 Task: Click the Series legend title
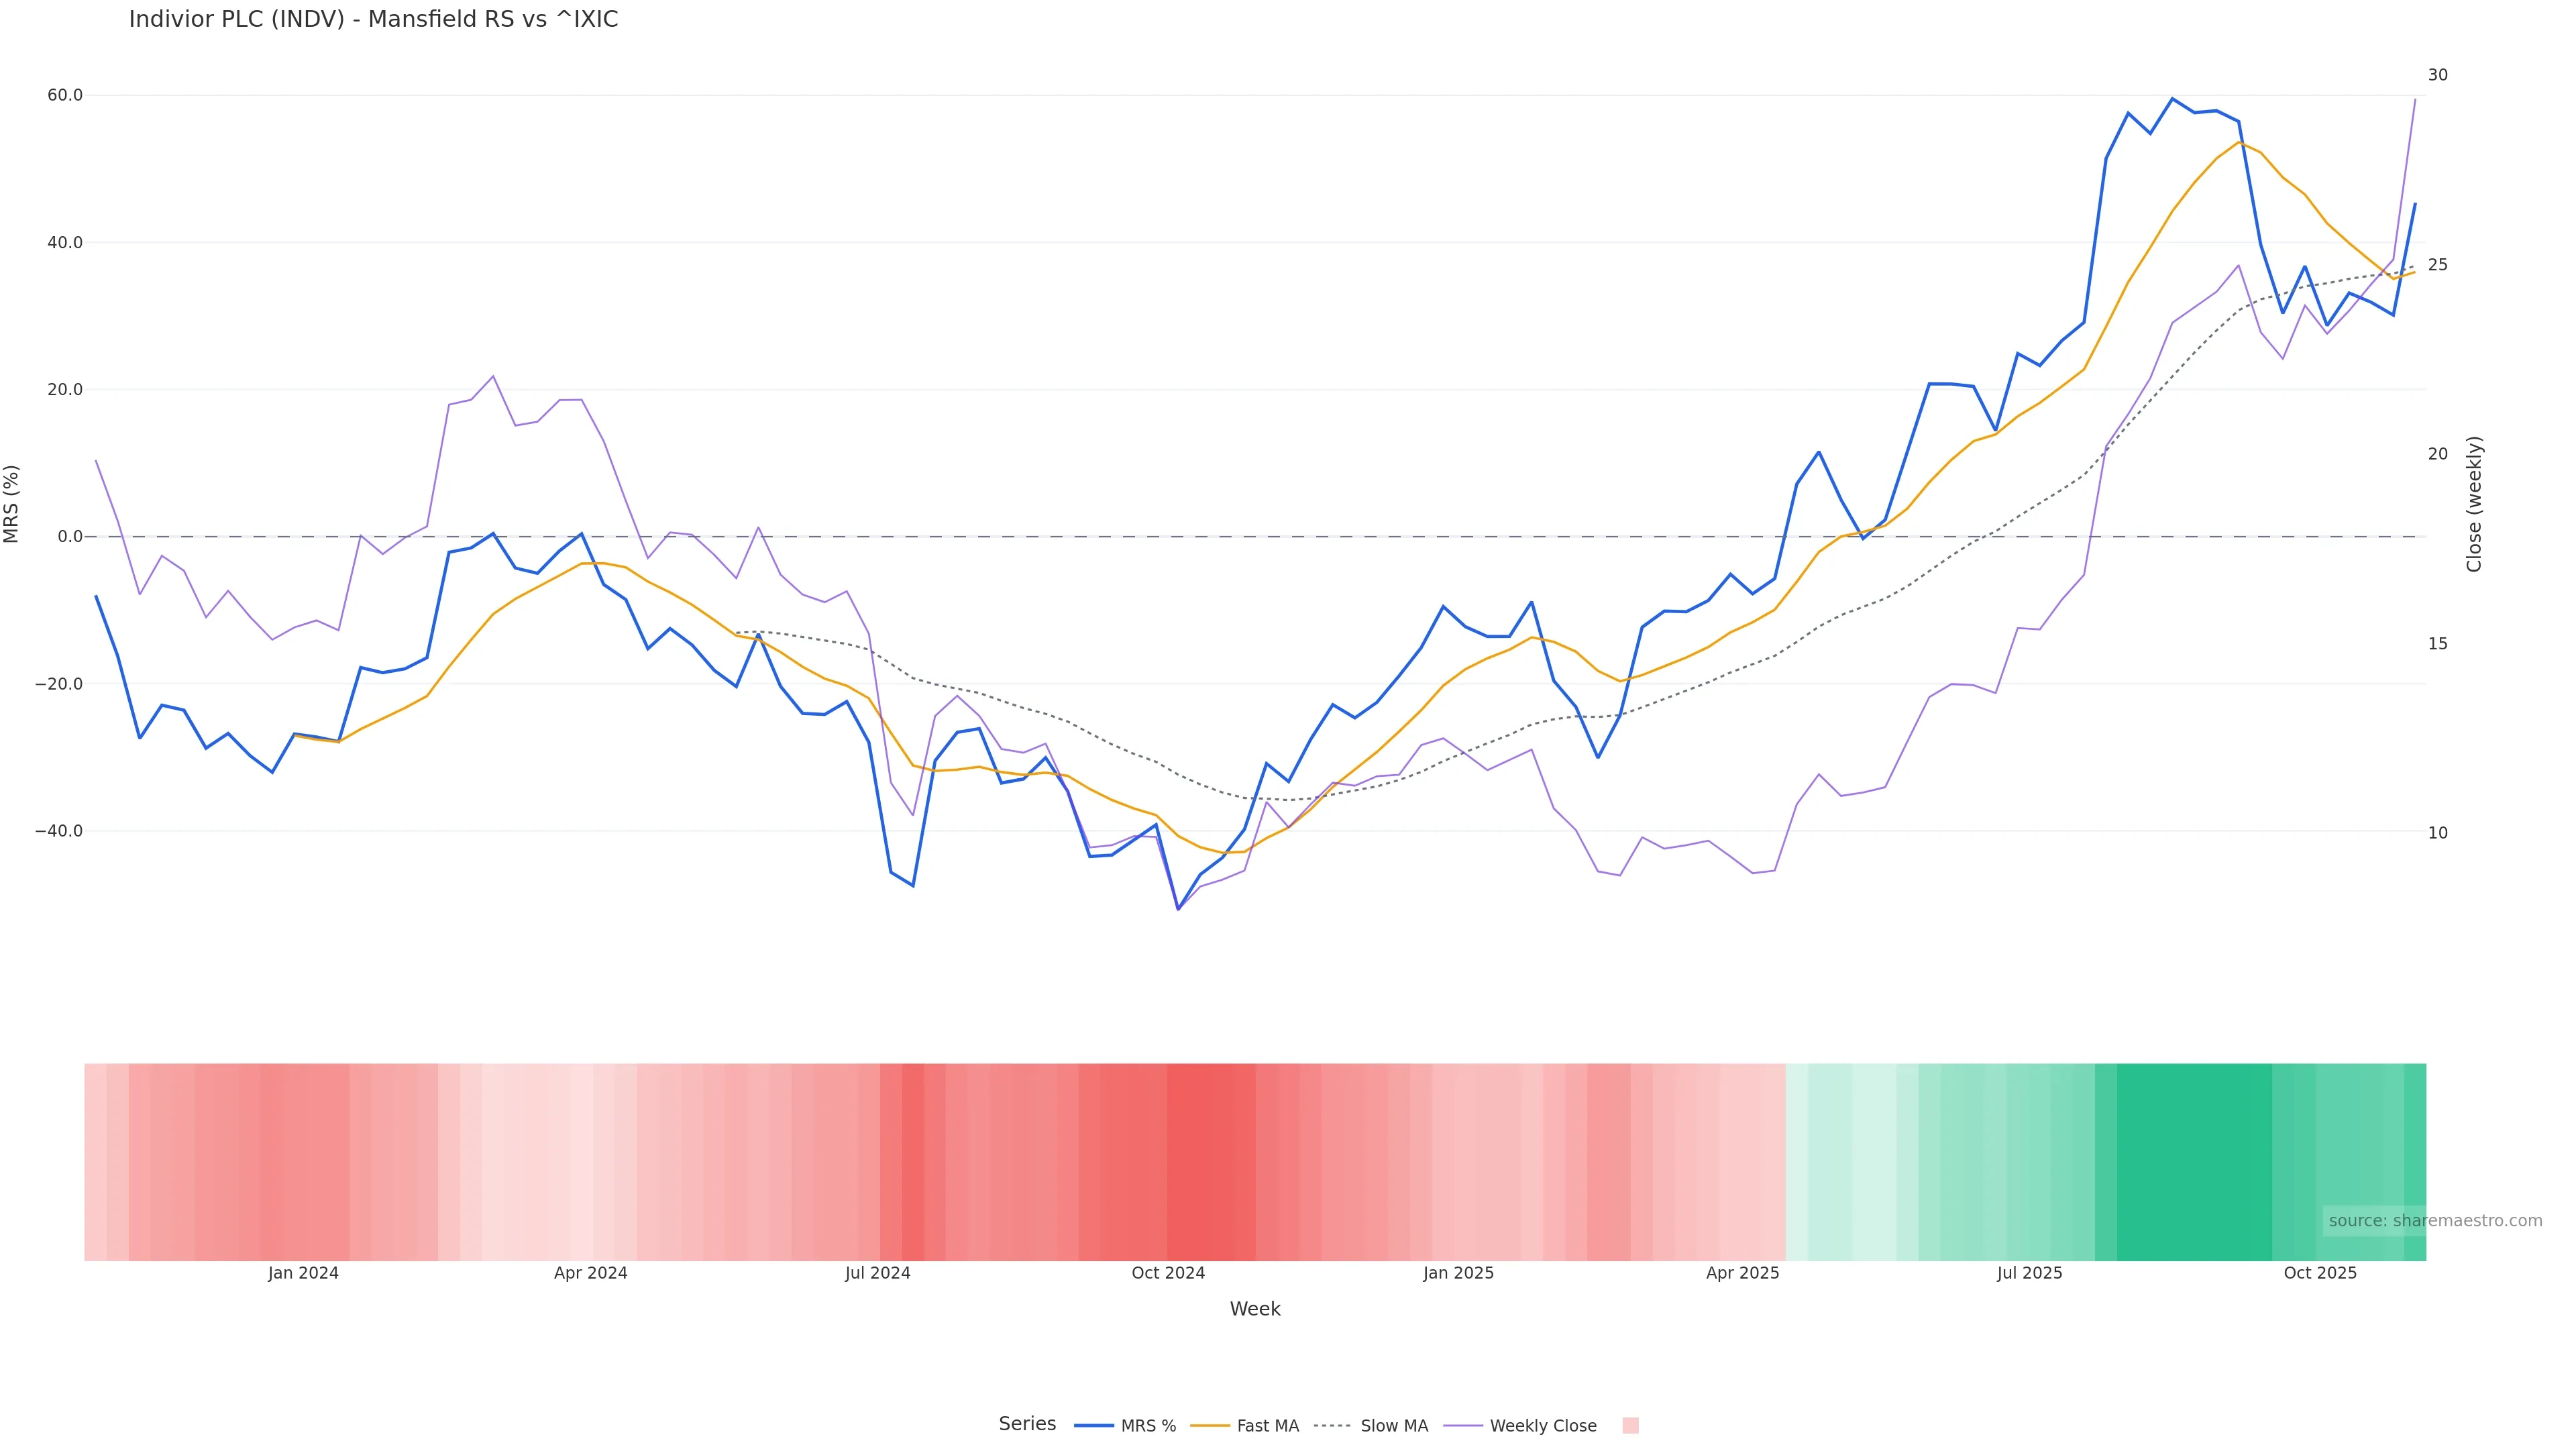[x=1027, y=1424]
